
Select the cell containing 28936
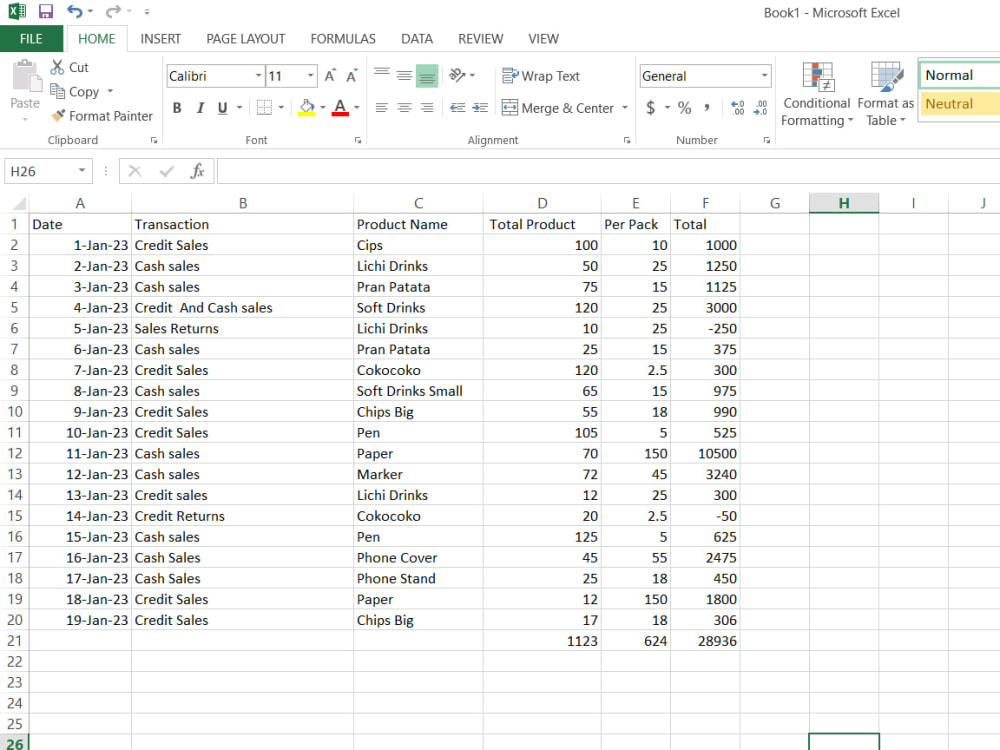click(x=705, y=641)
